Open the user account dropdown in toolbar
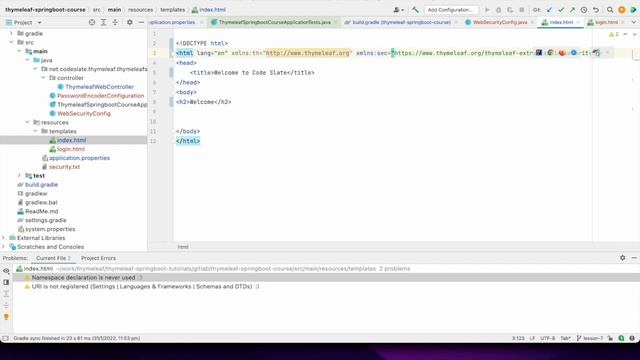The image size is (640, 360). [398, 10]
